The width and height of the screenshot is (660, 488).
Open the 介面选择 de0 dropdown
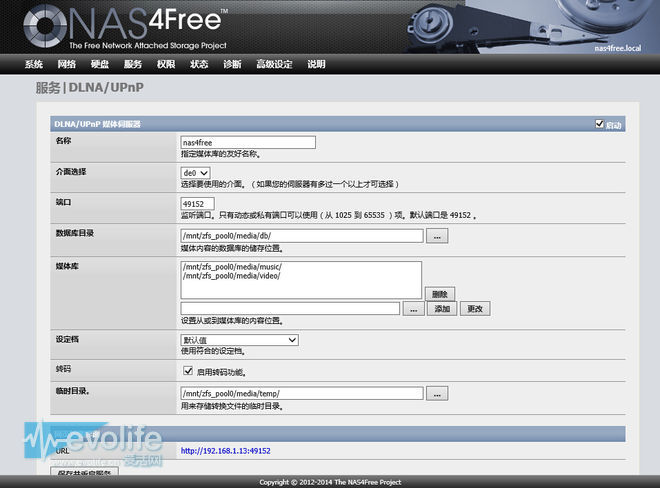tap(195, 173)
